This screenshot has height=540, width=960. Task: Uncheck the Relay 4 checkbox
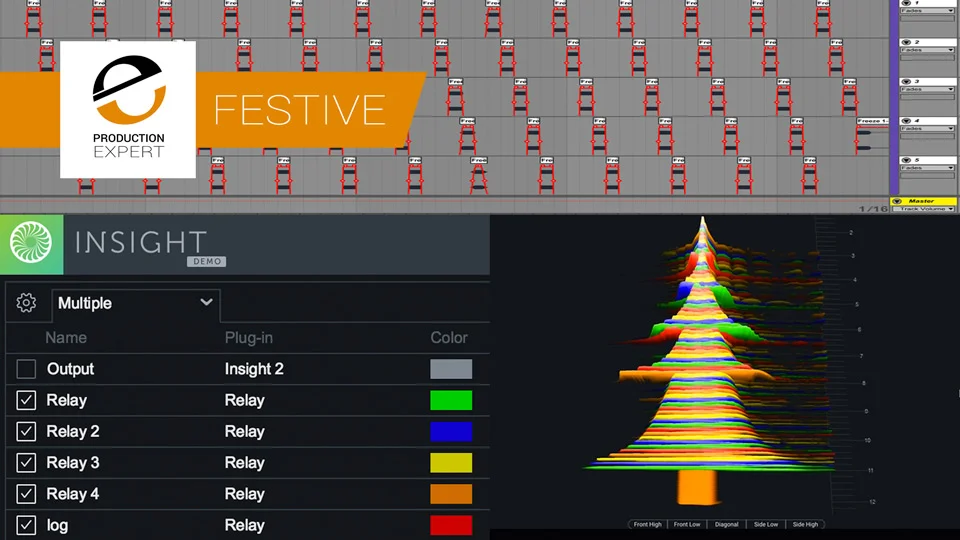pyautogui.click(x=26, y=493)
